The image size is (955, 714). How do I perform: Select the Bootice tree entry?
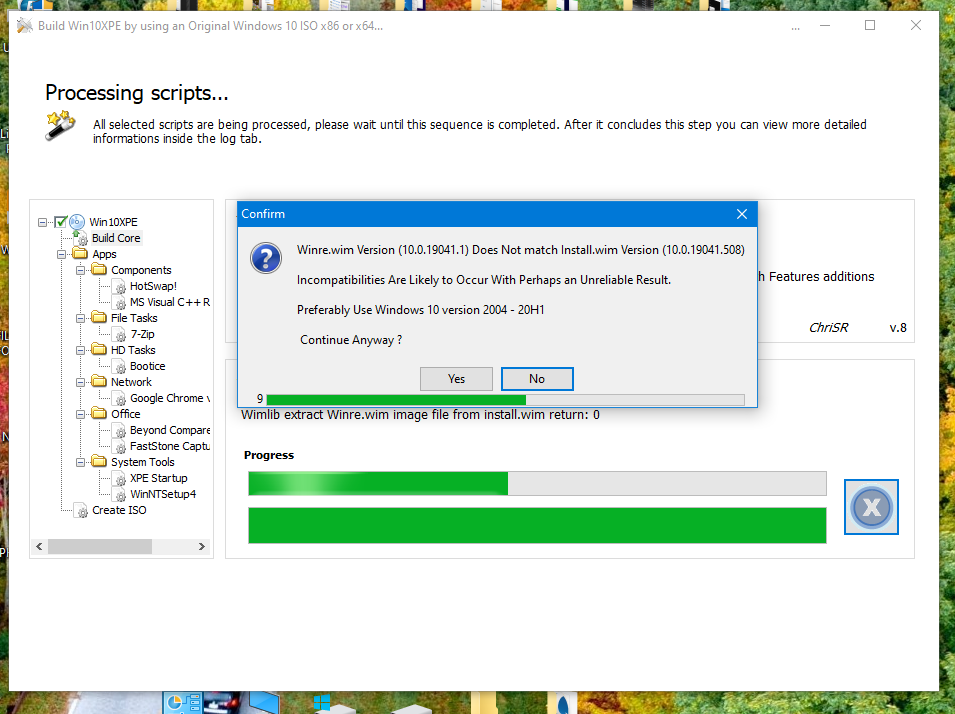[147, 366]
